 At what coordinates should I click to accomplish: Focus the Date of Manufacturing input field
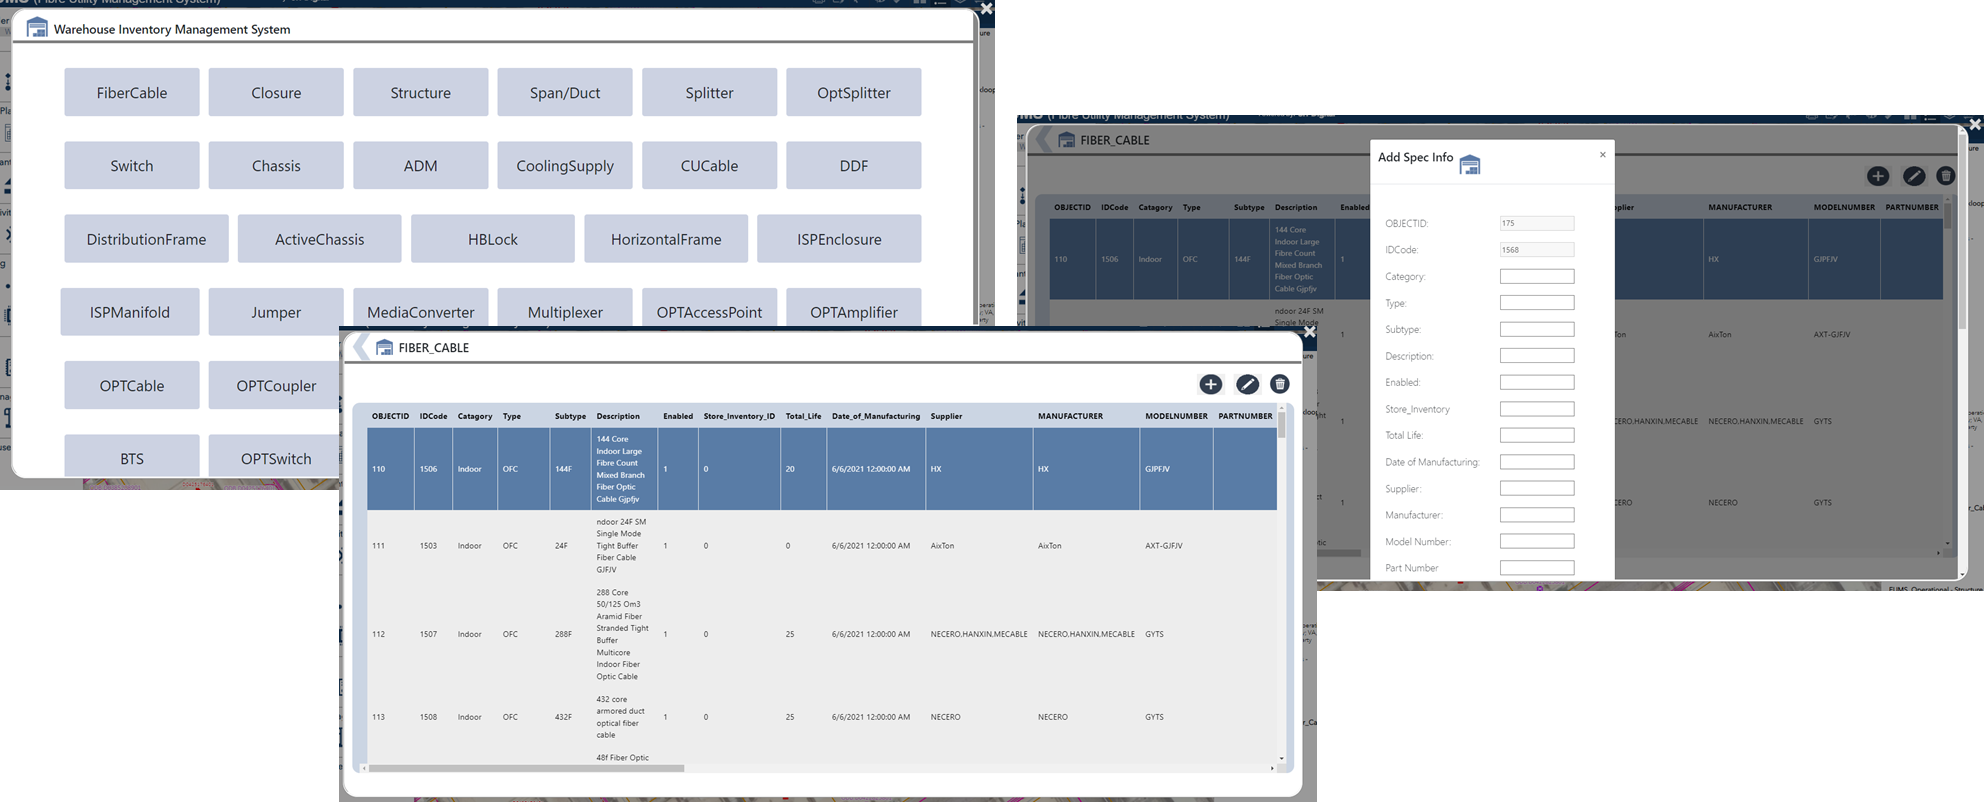coord(1537,462)
